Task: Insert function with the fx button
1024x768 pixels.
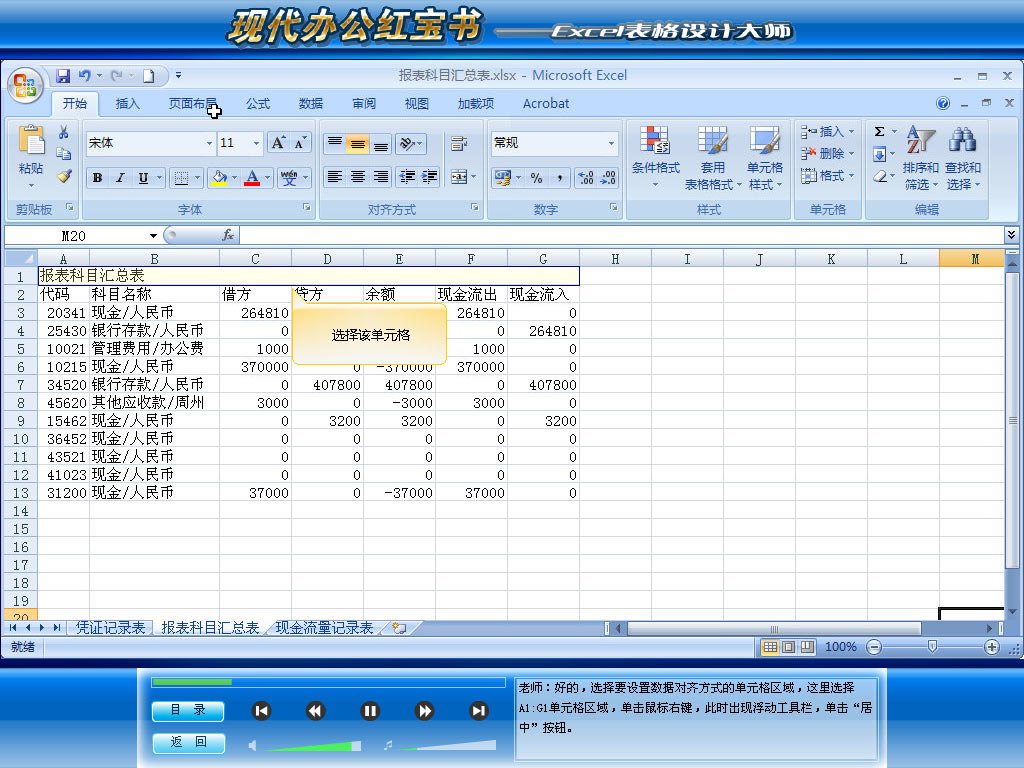Action: [227, 235]
